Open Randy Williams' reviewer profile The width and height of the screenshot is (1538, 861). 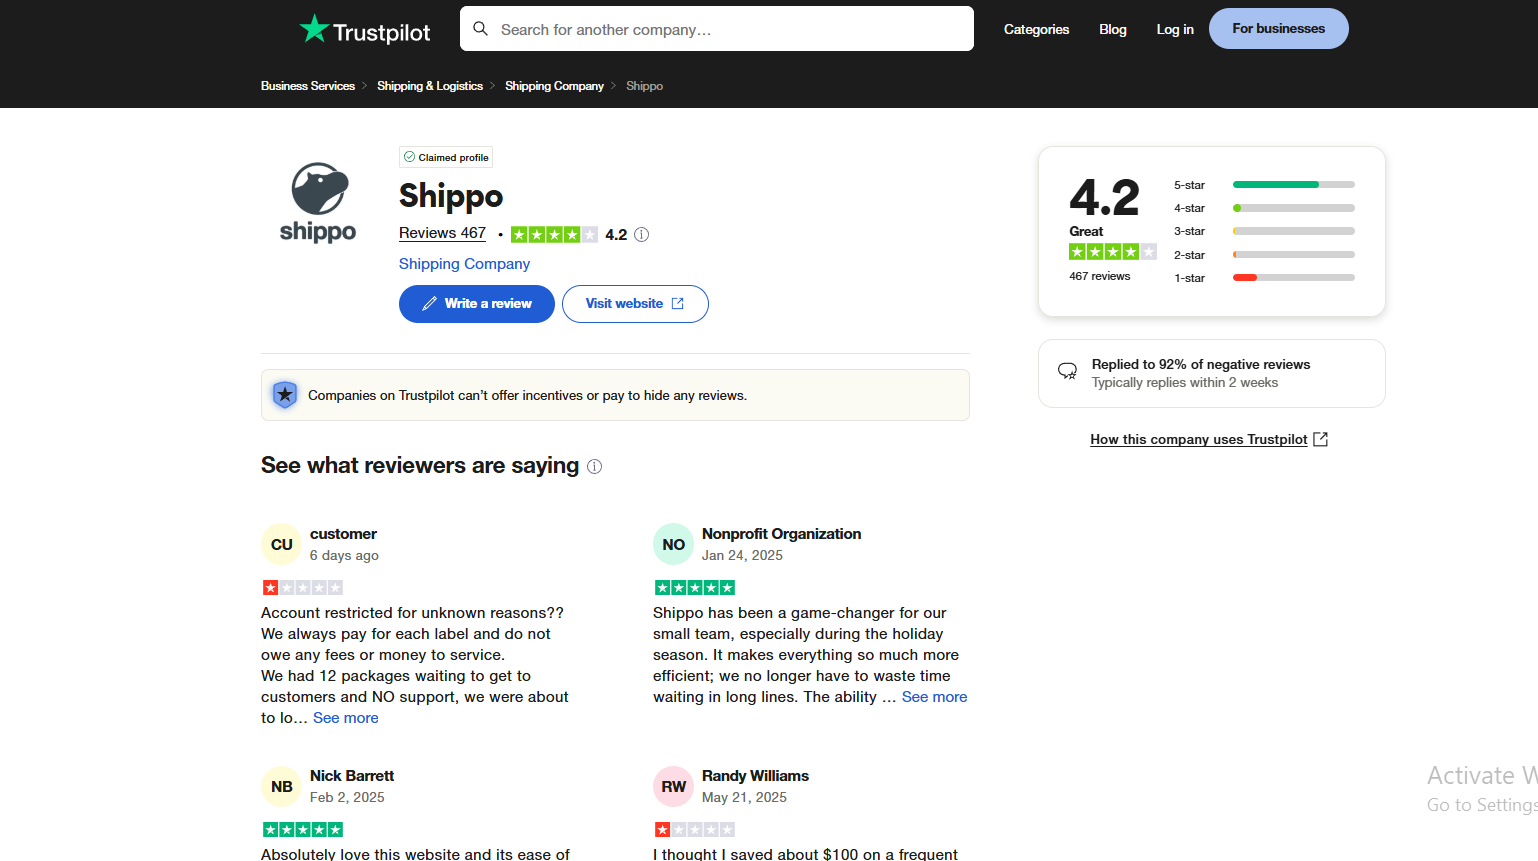(x=755, y=776)
